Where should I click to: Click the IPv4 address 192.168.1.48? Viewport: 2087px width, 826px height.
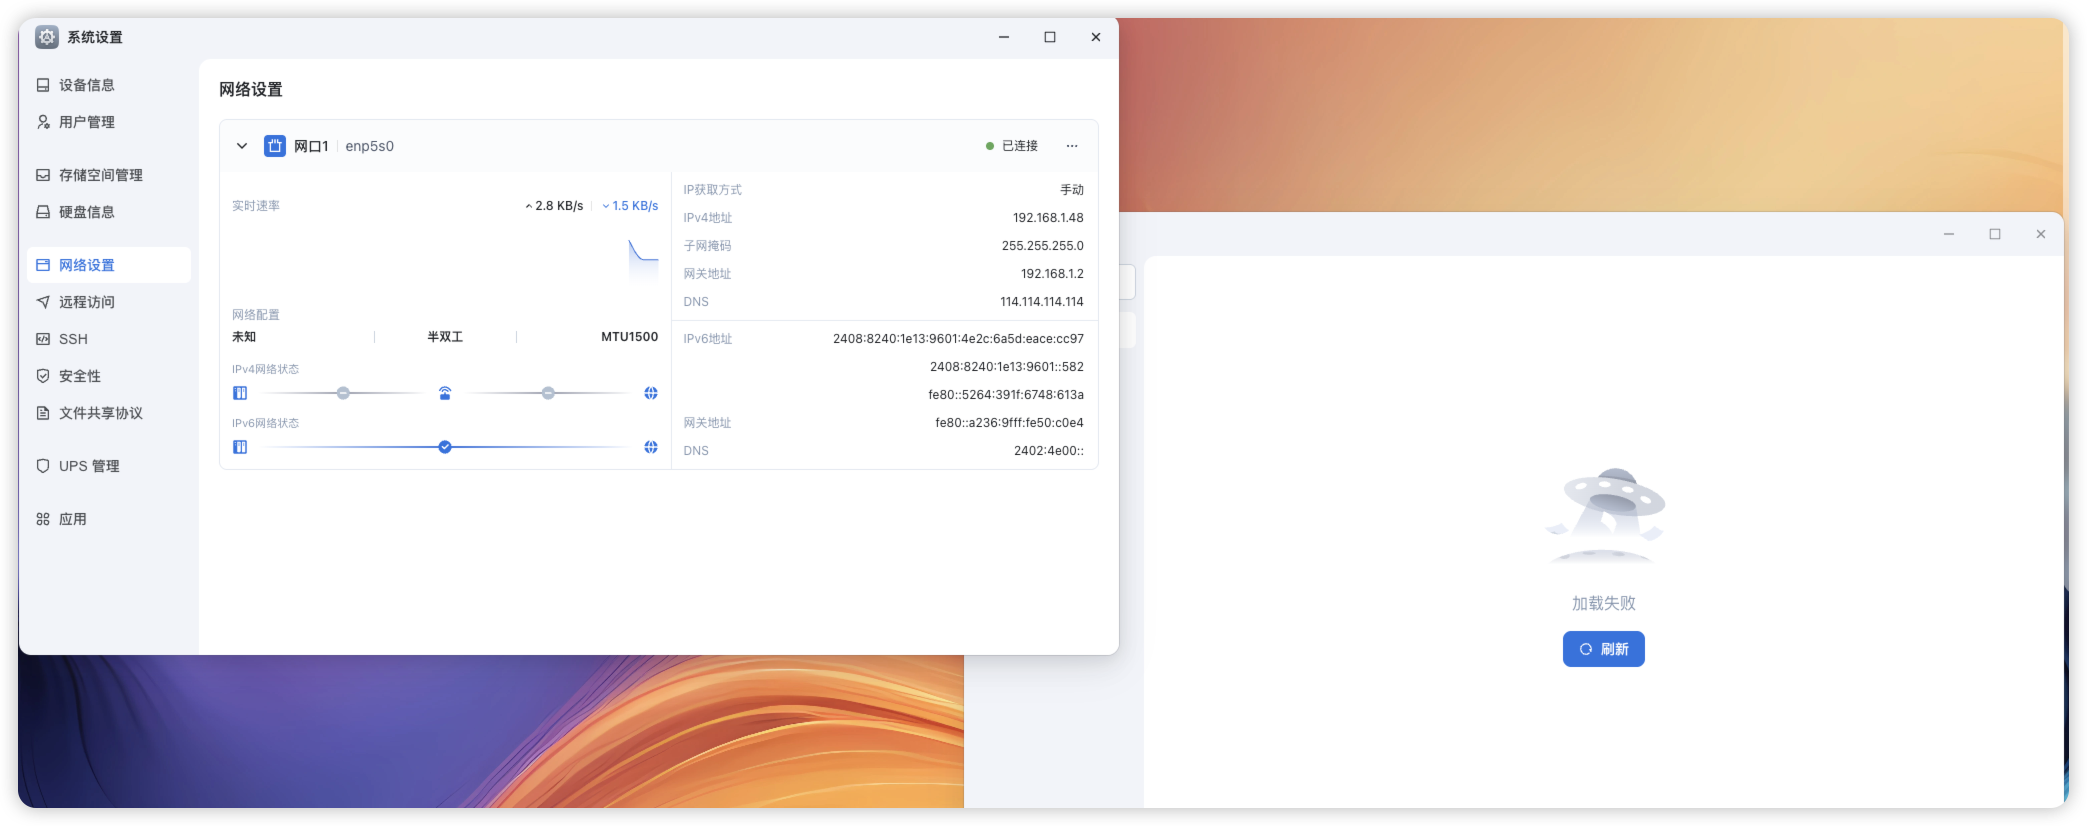click(x=1048, y=218)
